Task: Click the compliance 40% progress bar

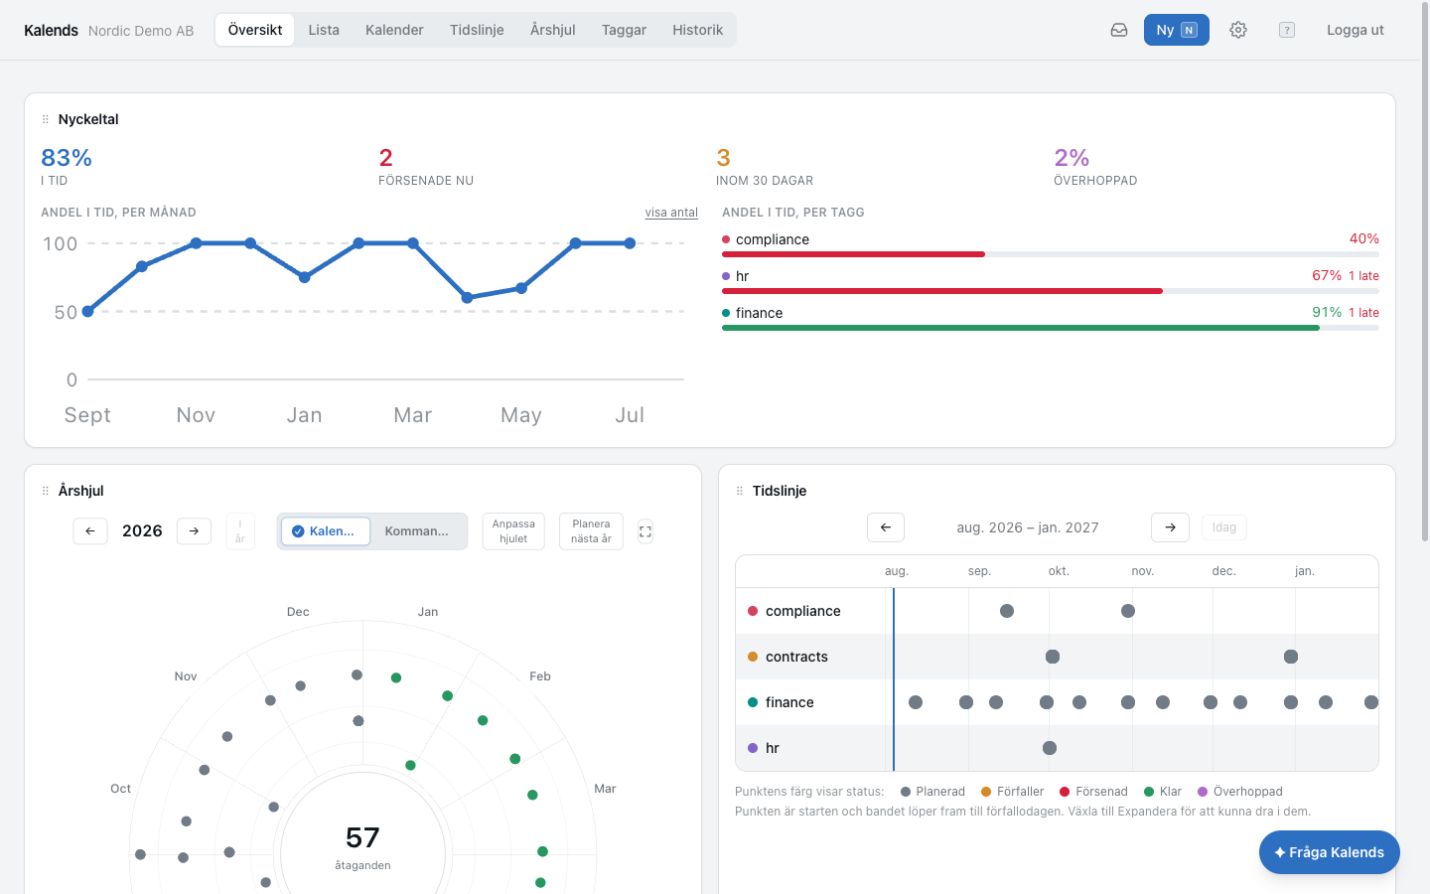Action: (x=1050, y=254)
